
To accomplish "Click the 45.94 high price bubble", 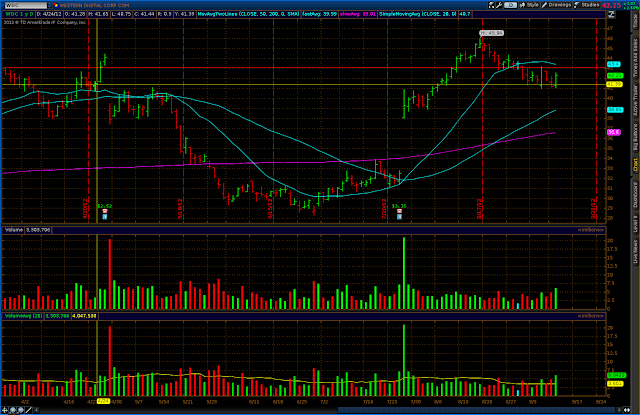I will [491, 33].
